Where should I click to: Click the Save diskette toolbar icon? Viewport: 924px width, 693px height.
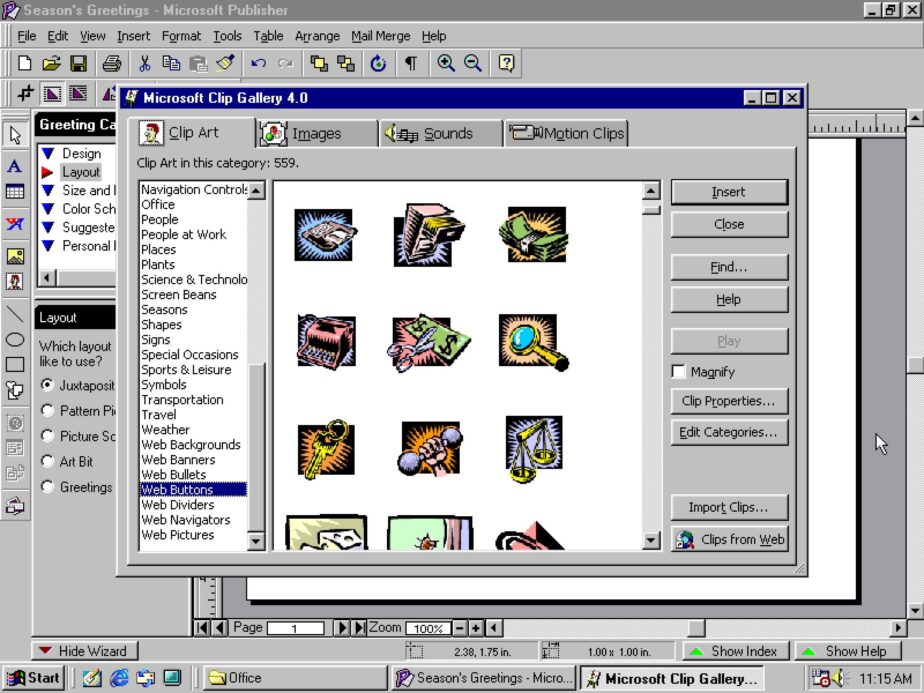pos(78,63)
